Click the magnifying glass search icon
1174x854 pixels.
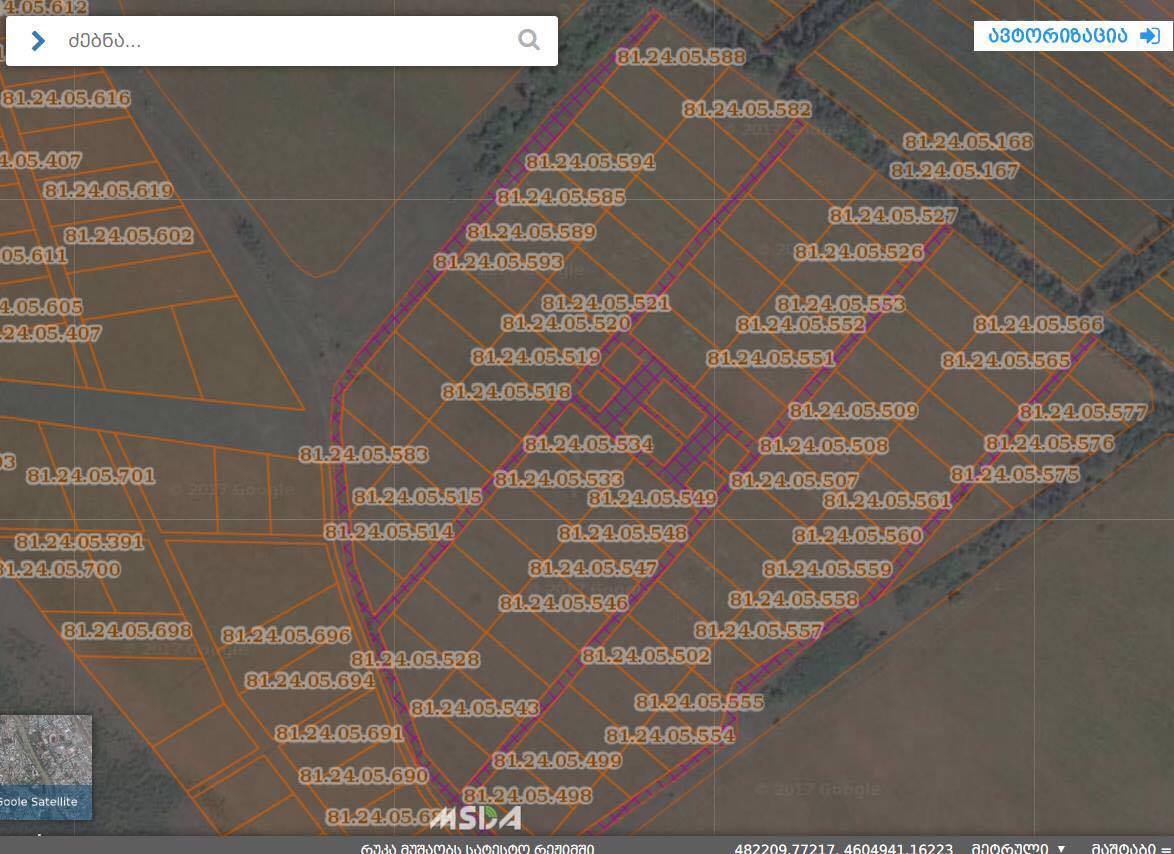tap(529, 40)
